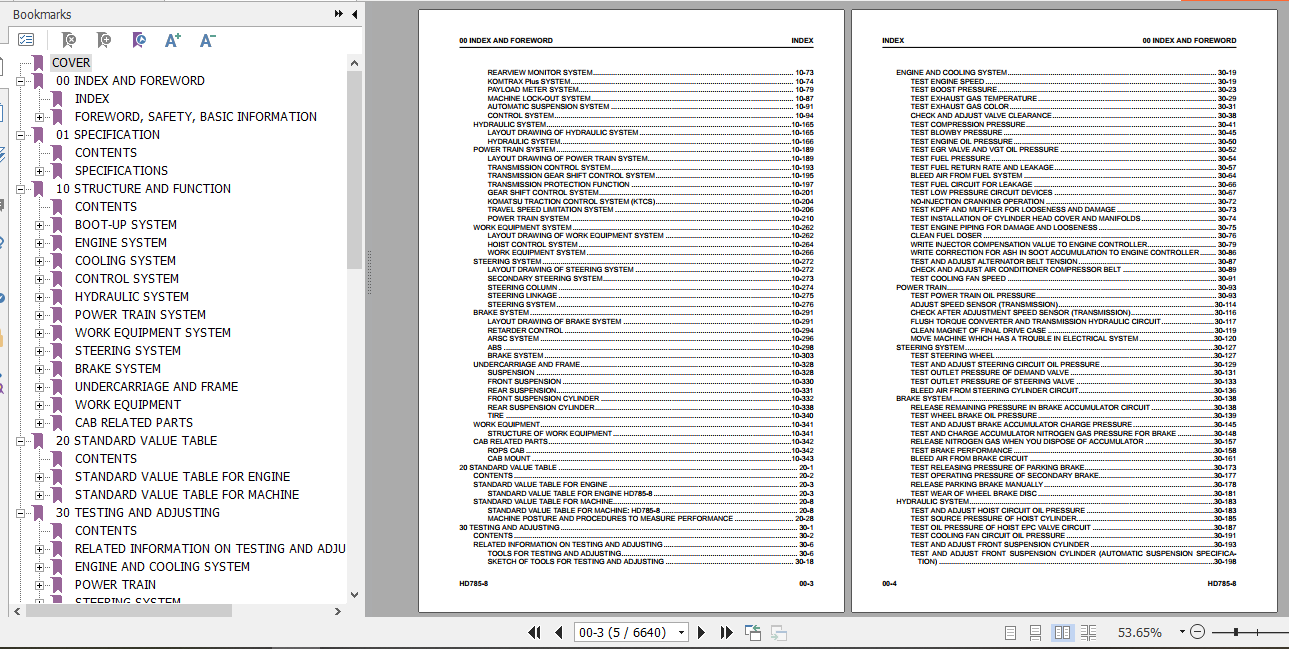
Task: Collapse the 20 STANDARD VALUE TABLE node
Action: click(21, 441)
